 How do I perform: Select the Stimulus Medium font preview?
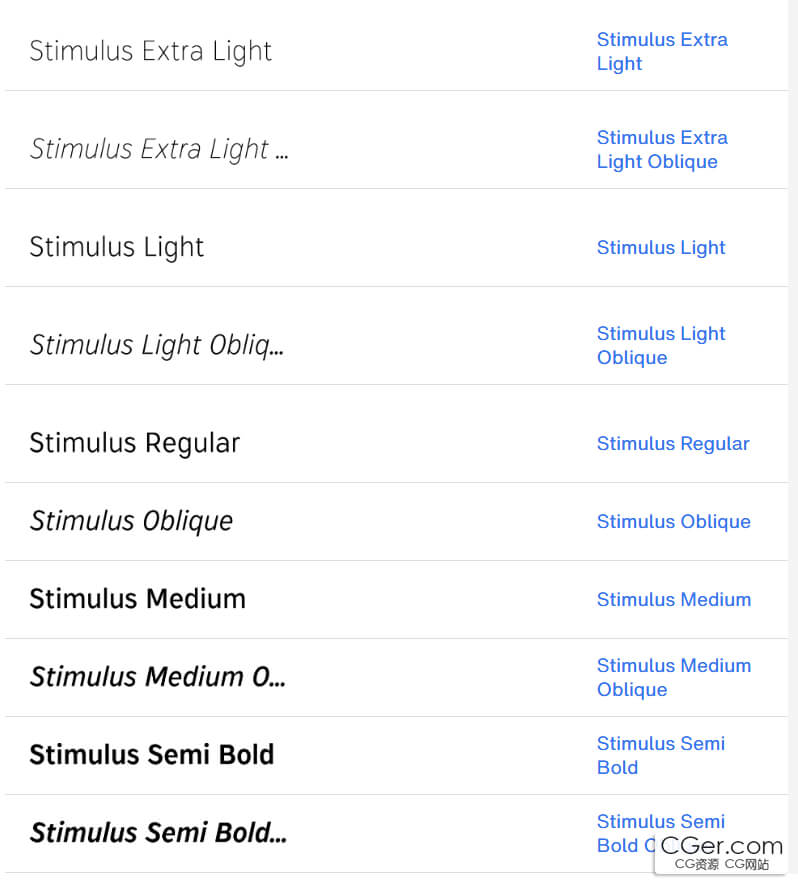(x=138, y=599)
